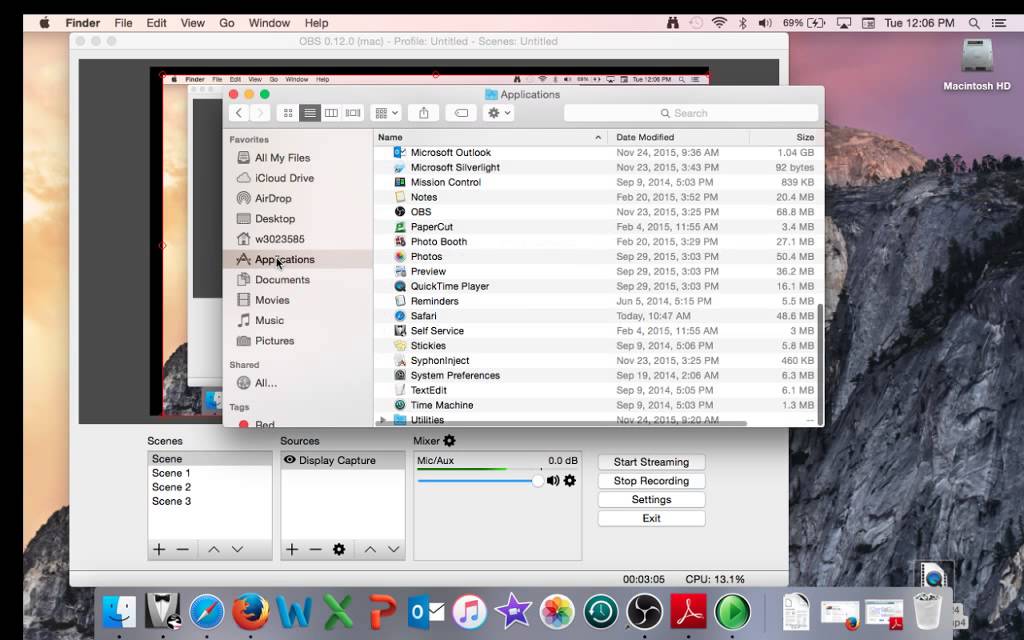Click Start Streaming button
Screen dimensions: 1024x640
(651, 462)
